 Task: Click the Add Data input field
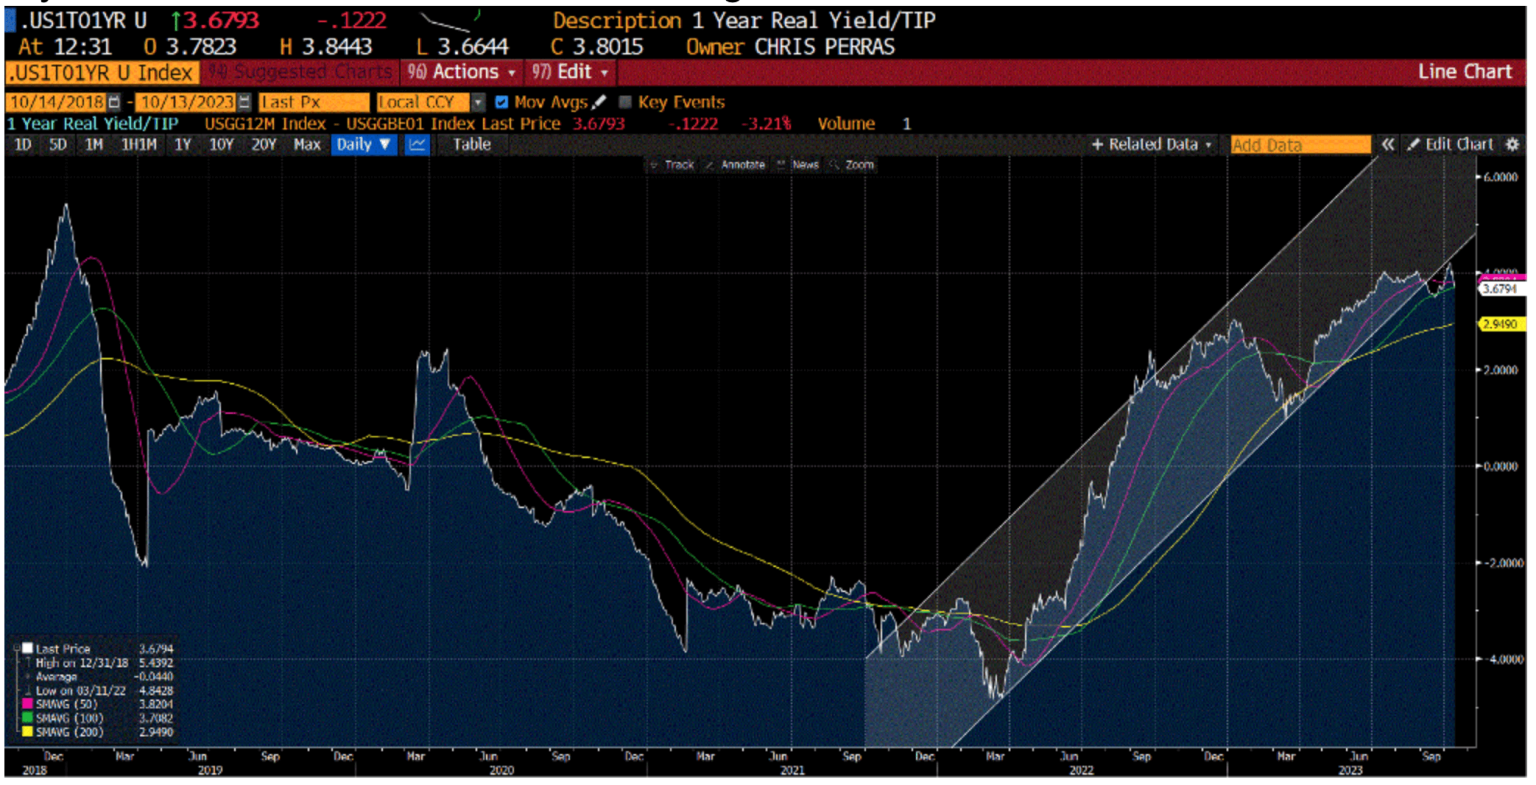click(x=1300, y=144)
